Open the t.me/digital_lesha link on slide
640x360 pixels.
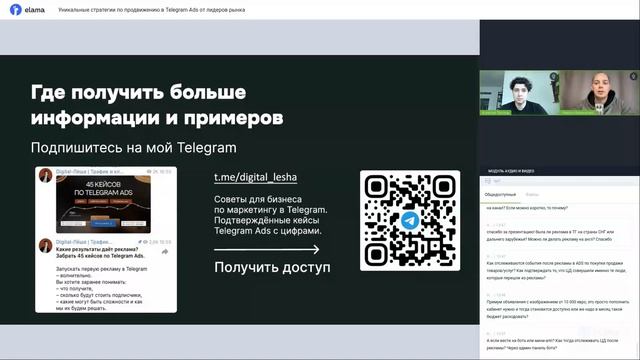(x=256, y=177)
